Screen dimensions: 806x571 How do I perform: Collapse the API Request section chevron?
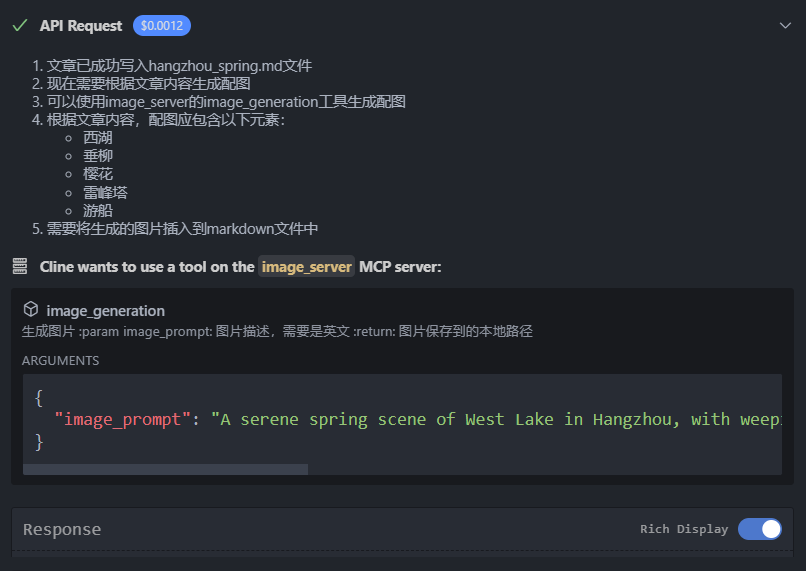pos(785,26)
